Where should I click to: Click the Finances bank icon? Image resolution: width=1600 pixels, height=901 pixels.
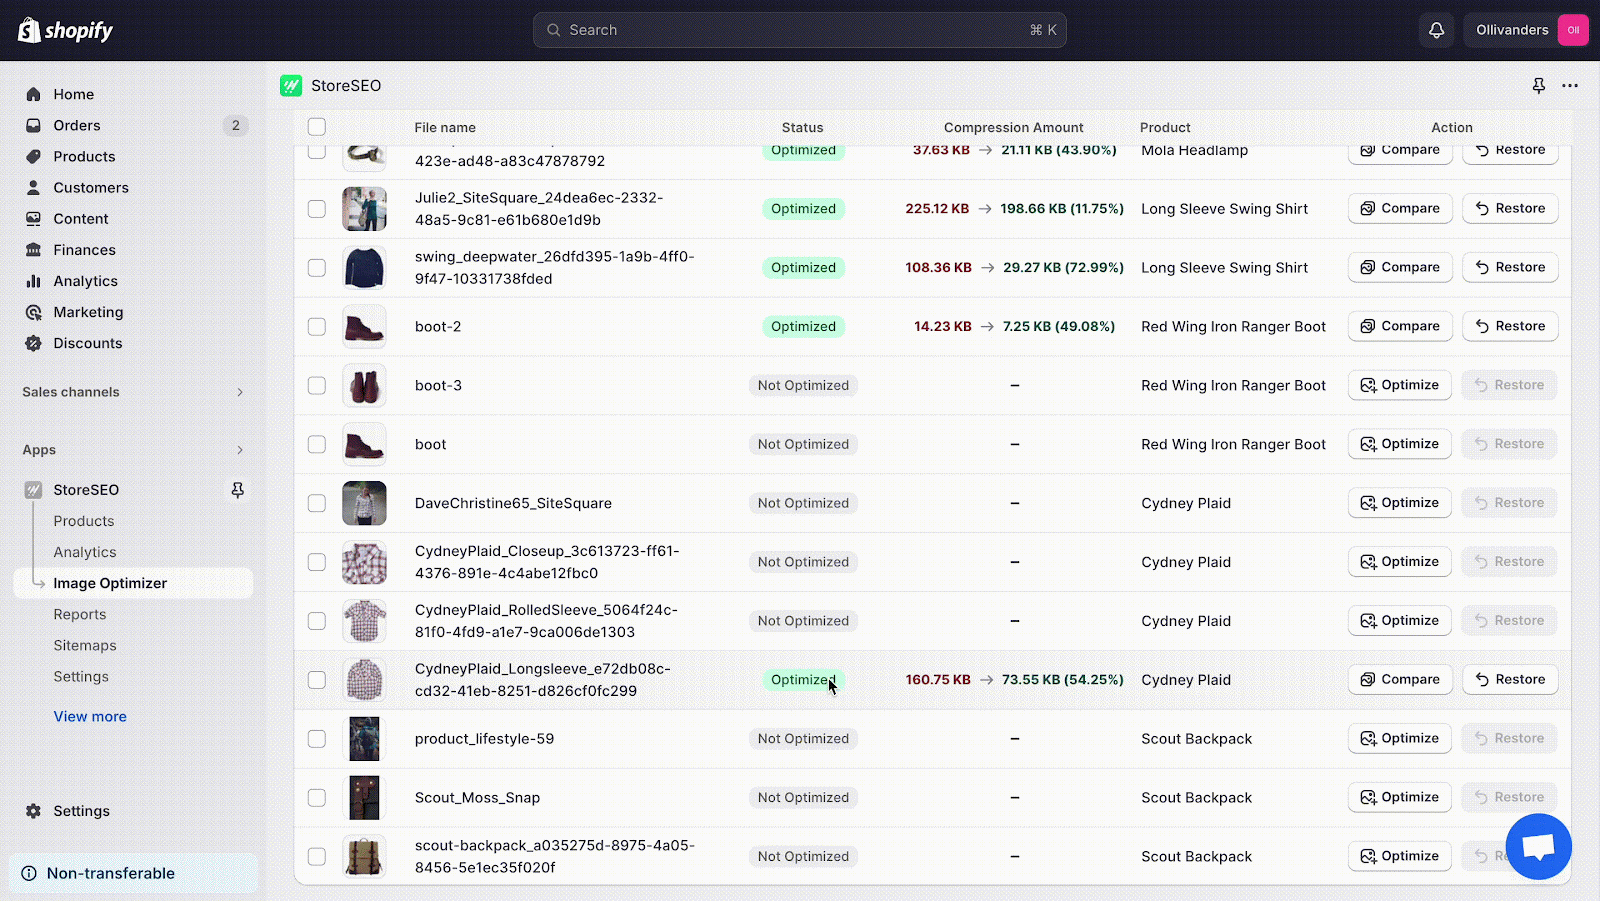34,249
